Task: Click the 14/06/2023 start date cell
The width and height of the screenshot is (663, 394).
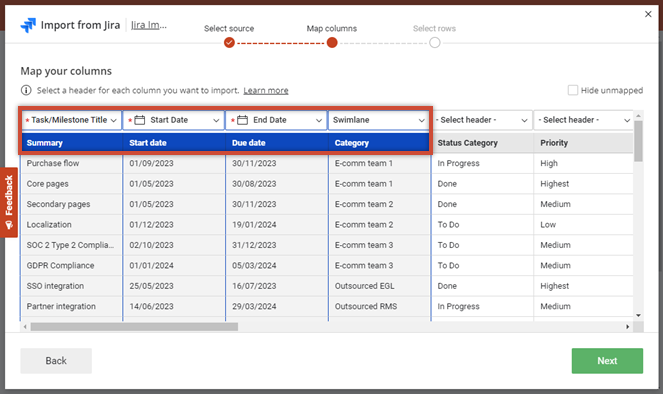Action: (x=174, y=306)
